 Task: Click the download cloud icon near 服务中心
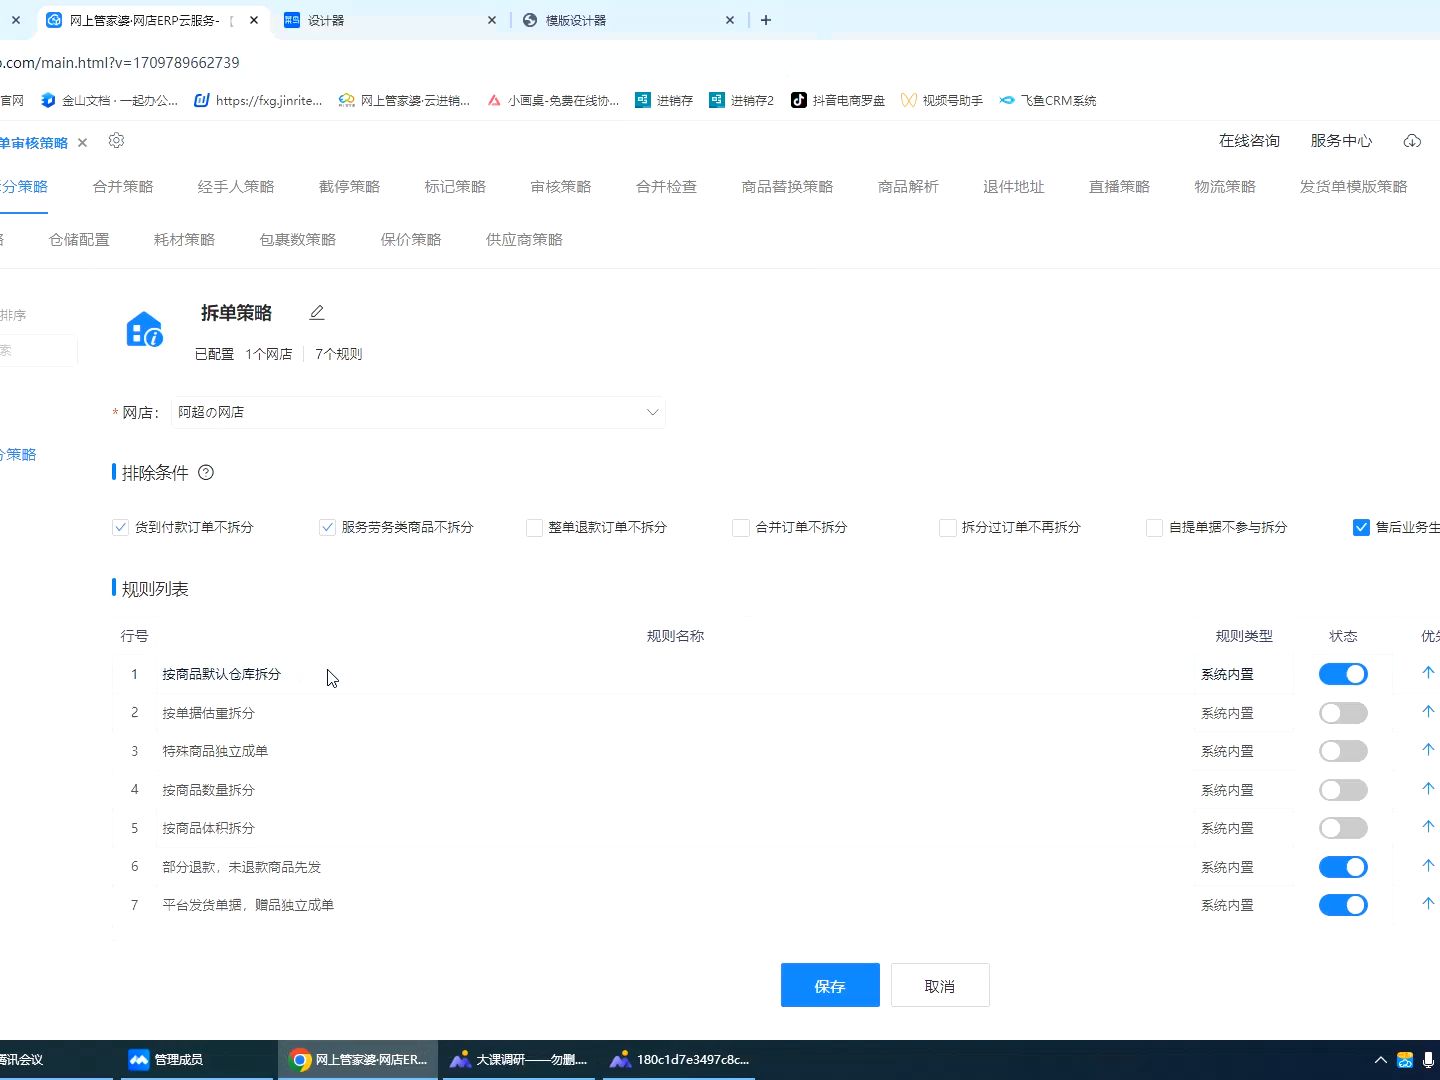click(1412, 141)
